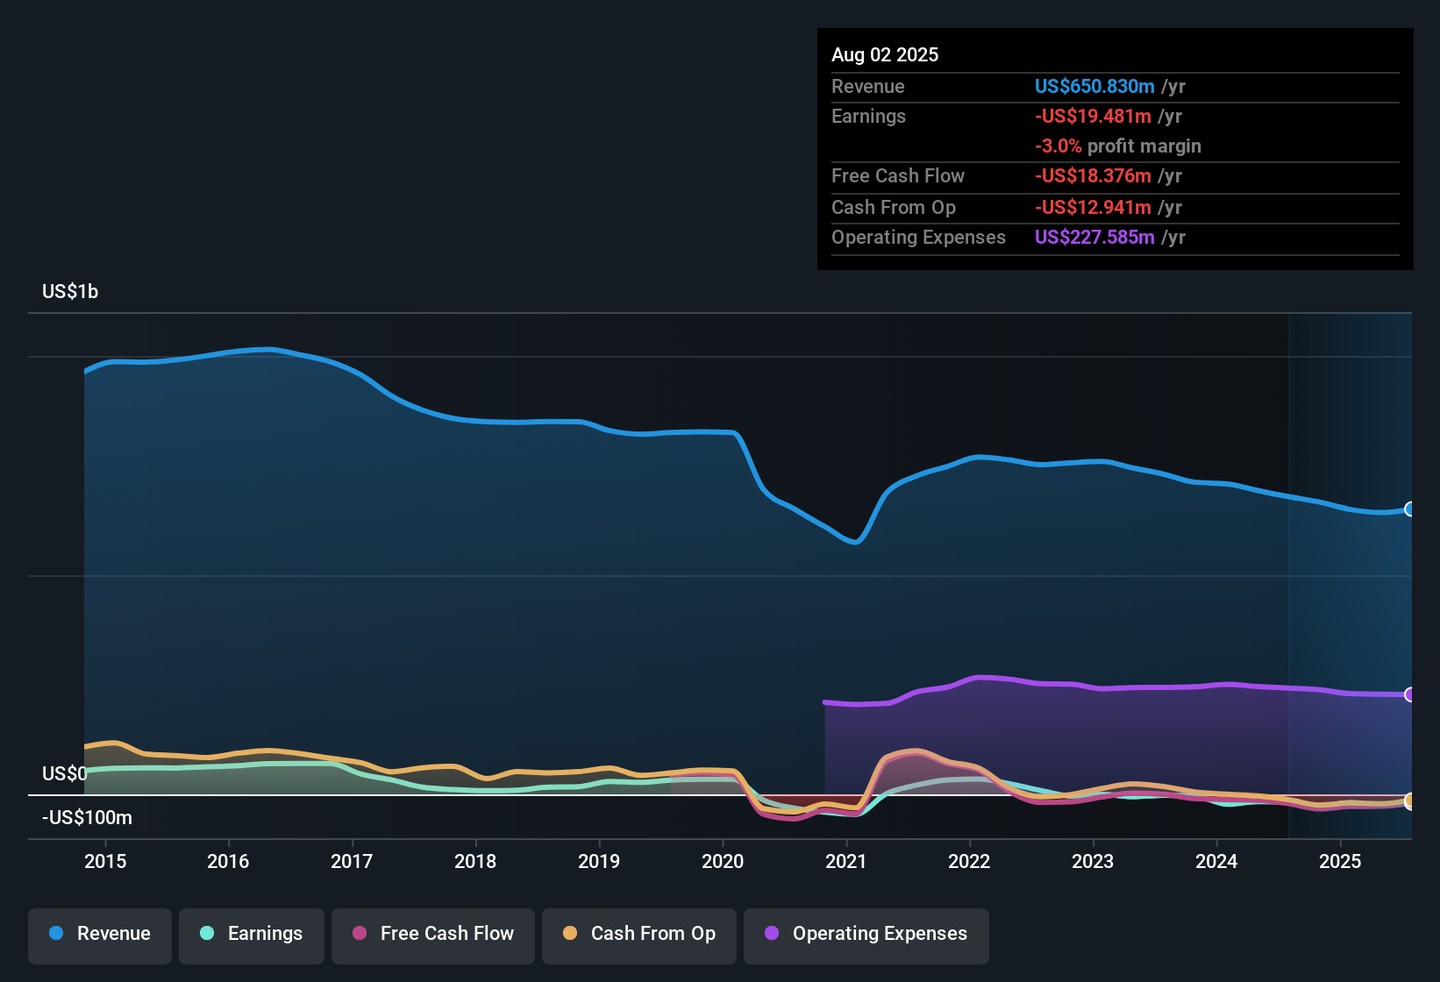Toggle the Operating Expenses legend button
The width and height of the screenshot is (1440, 982).
tap(866, 934)
